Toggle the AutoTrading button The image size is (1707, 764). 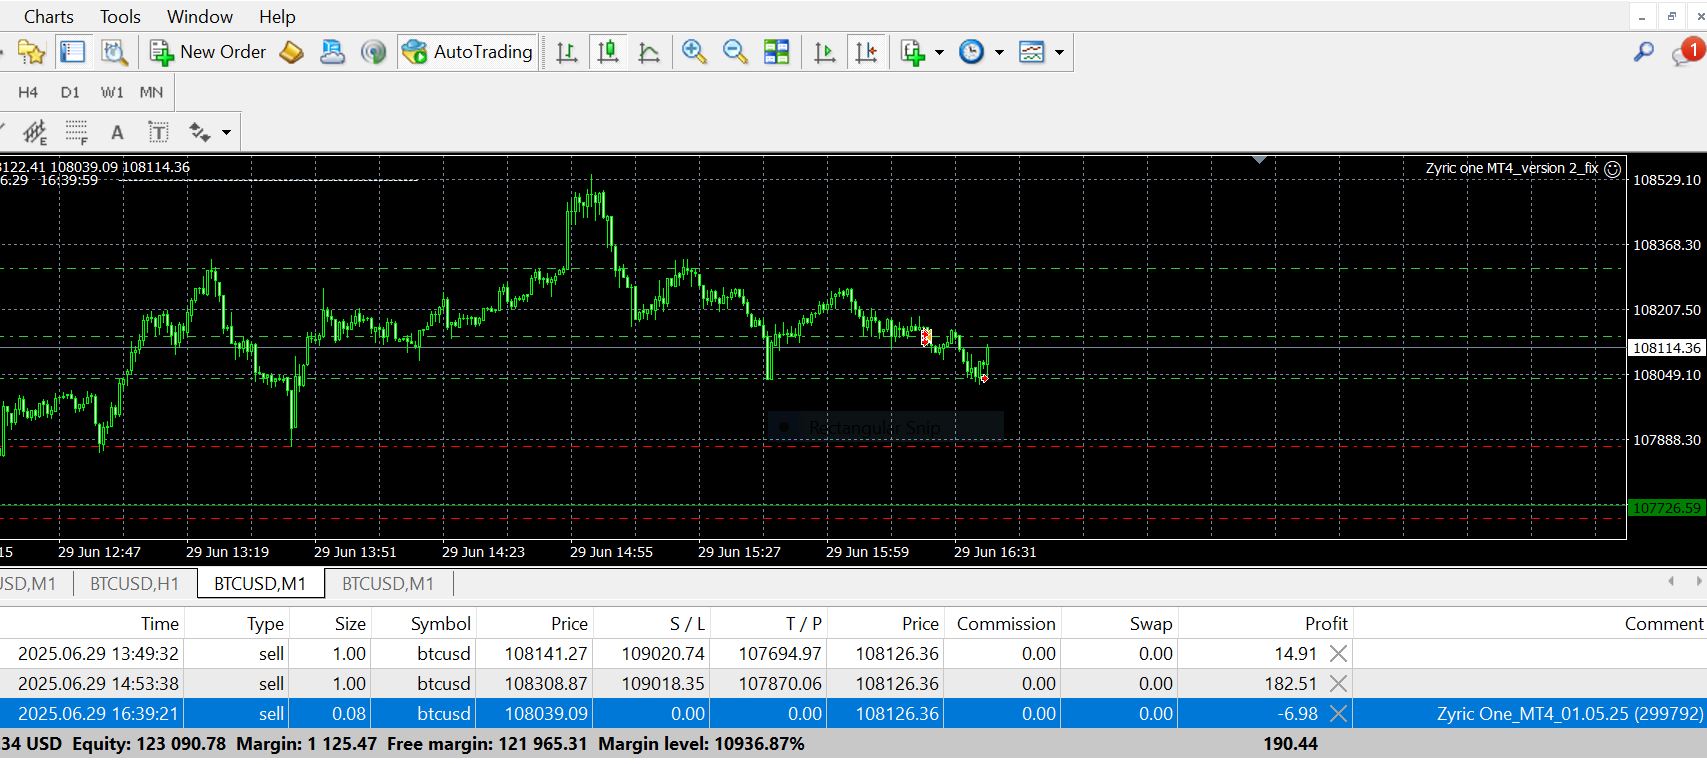pos(467,52)
